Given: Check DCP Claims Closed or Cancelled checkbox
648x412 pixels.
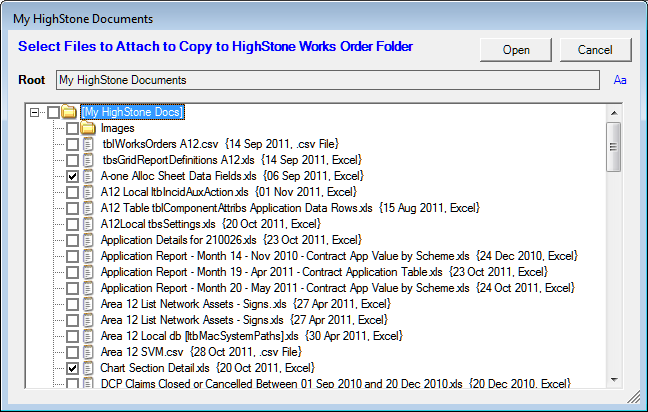Looking at the screenshot, I should tap(72, 383).
